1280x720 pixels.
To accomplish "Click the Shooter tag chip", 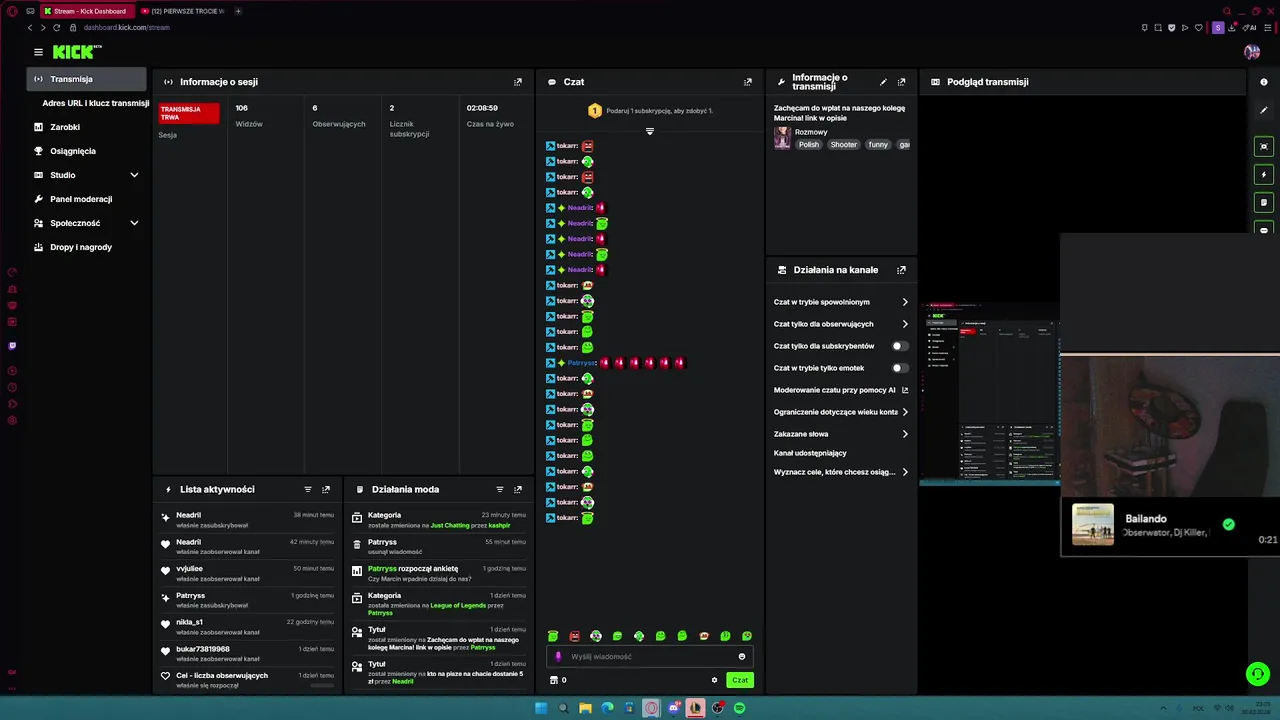I will (x=844, y=145).
